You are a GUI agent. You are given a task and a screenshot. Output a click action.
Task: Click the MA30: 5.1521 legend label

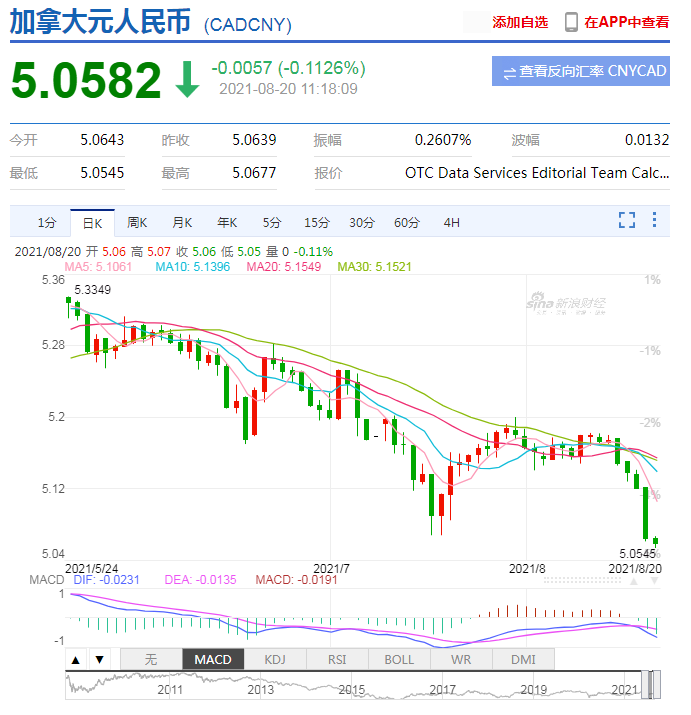(374, 267)
